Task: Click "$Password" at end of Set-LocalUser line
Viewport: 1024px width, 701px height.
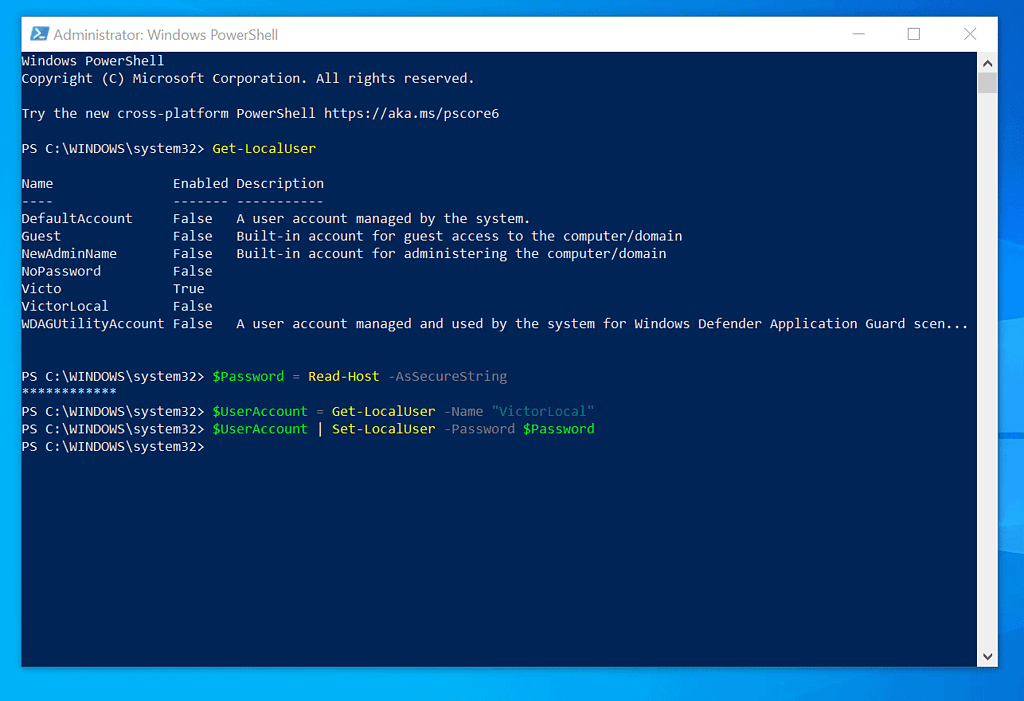Action: [x=559, y=429]
